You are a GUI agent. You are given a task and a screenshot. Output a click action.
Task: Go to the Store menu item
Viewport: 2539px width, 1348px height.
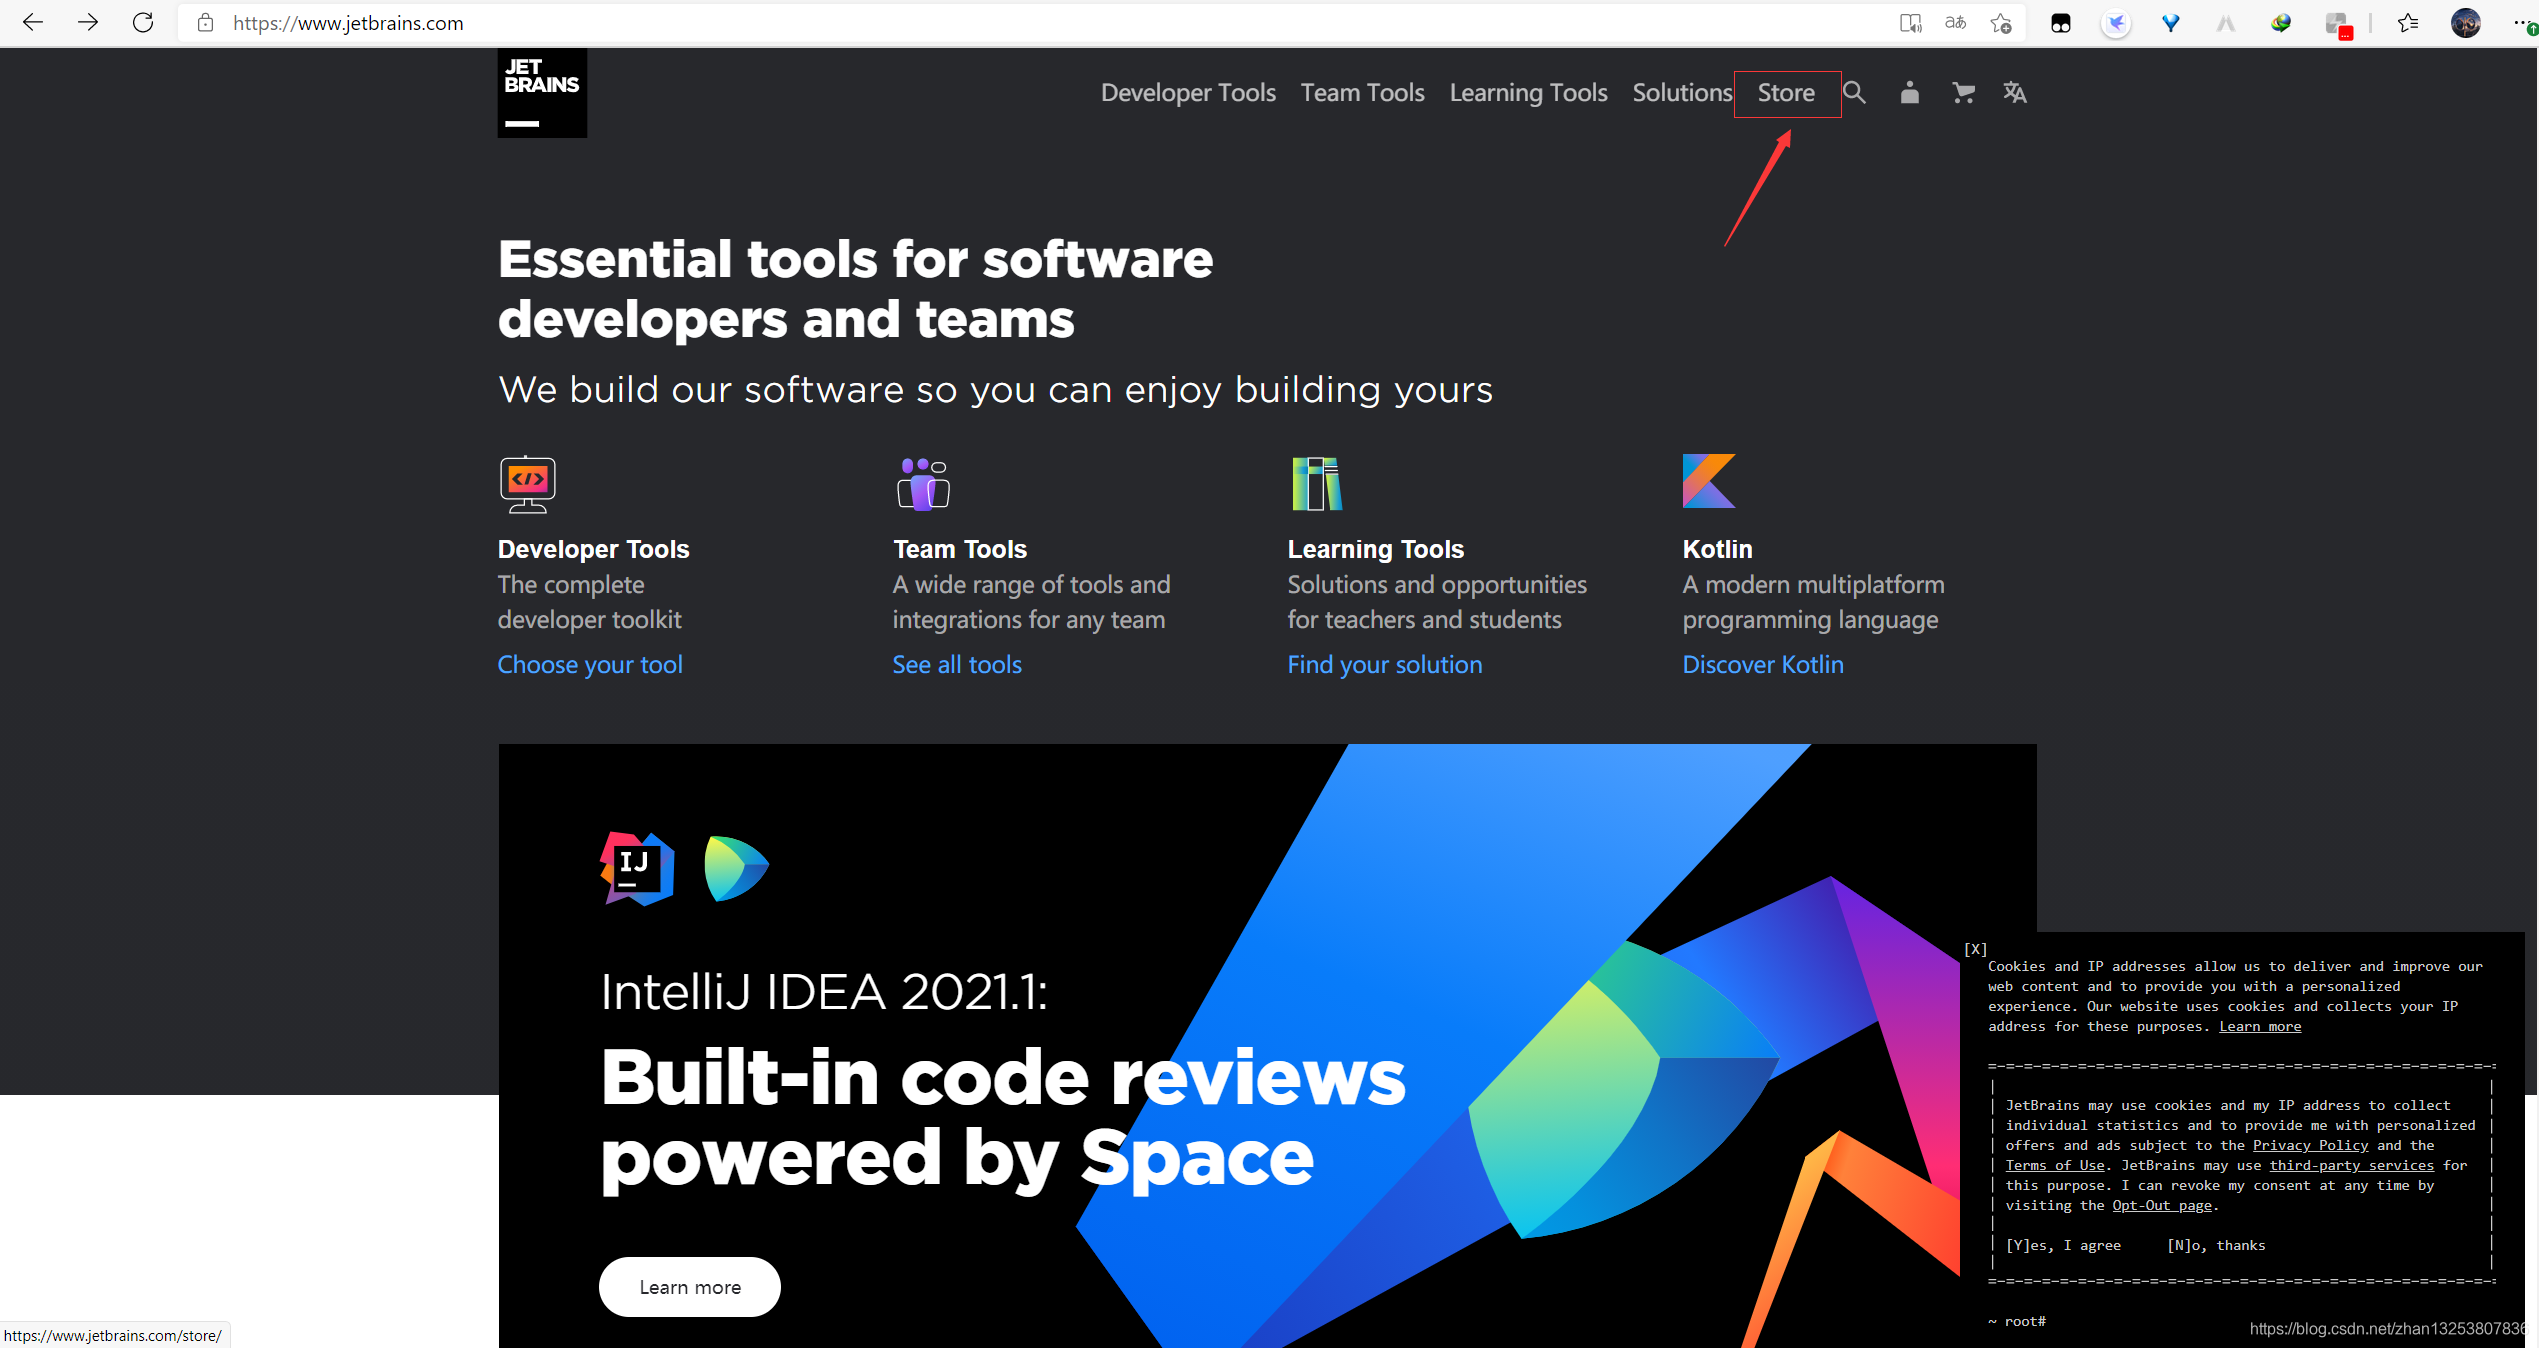click(x=1786, y=93)
